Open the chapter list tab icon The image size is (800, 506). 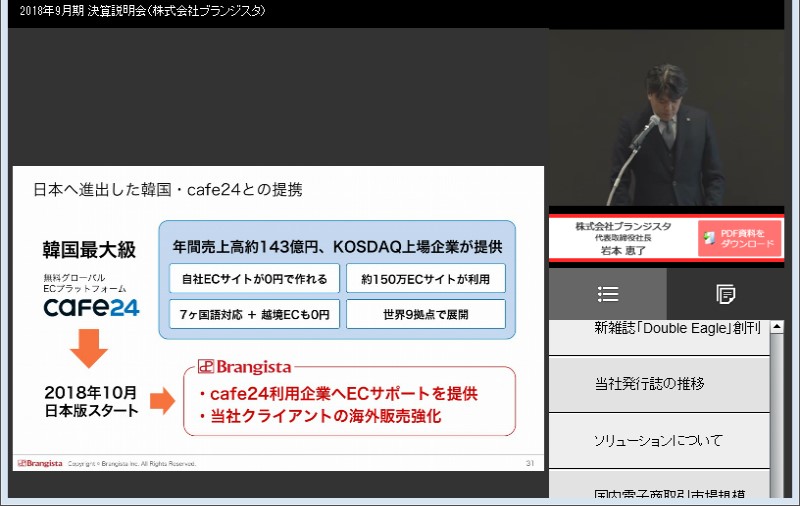click(x=608, y=294)
